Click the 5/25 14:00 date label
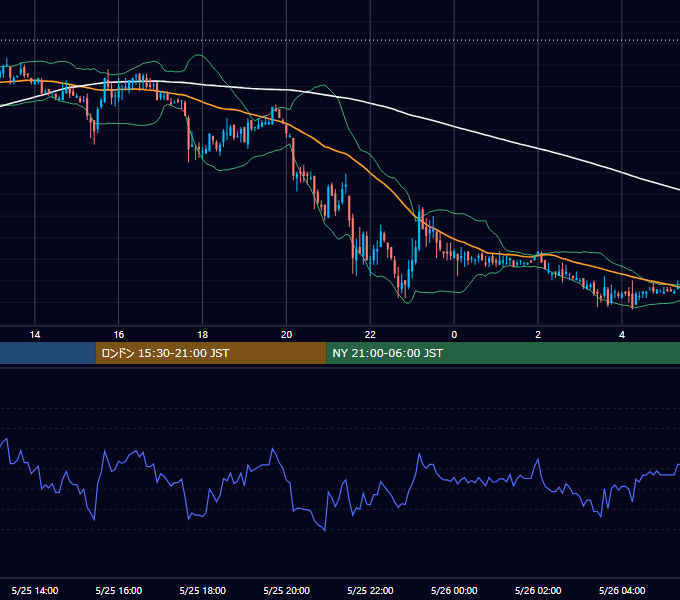The width and height of the screenshot is (680, 600). click(35, 590)
